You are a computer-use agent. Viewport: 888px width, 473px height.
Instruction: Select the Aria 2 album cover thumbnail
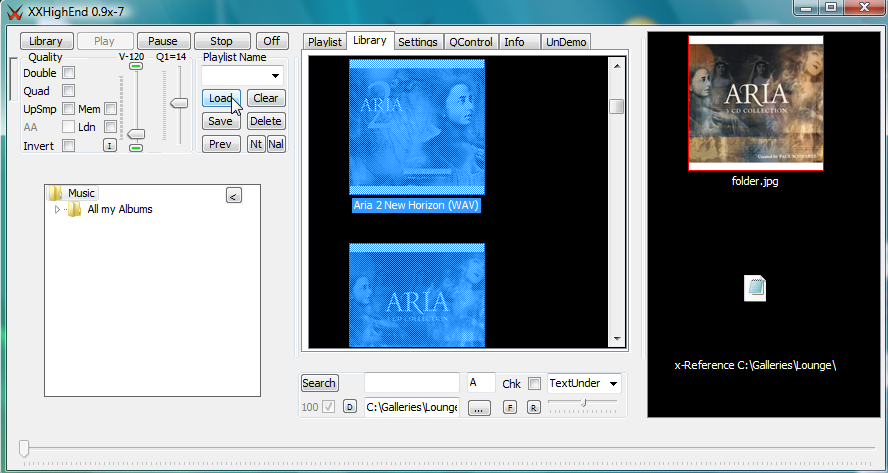[417, 127]
